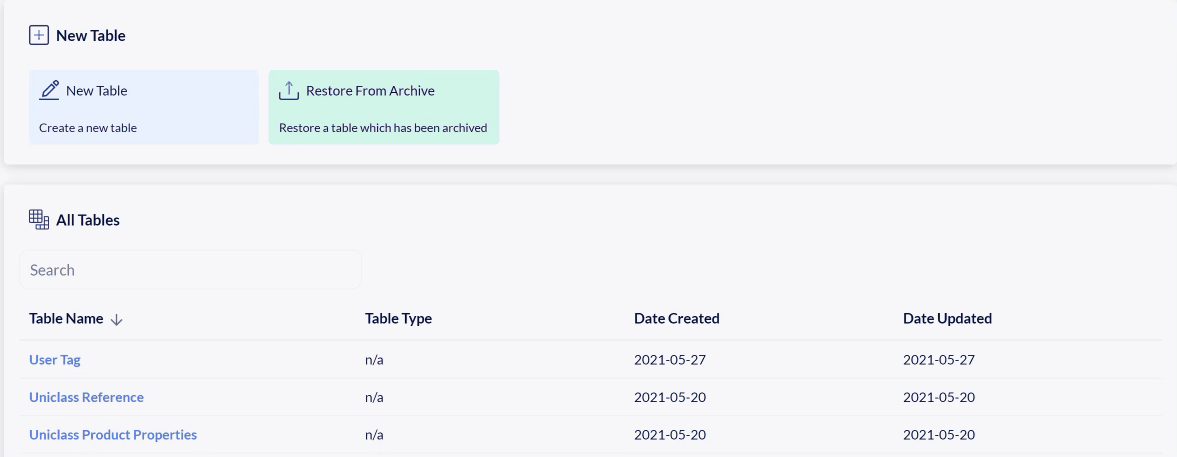
Task: Click the Date Created column header
Action: 676,319
